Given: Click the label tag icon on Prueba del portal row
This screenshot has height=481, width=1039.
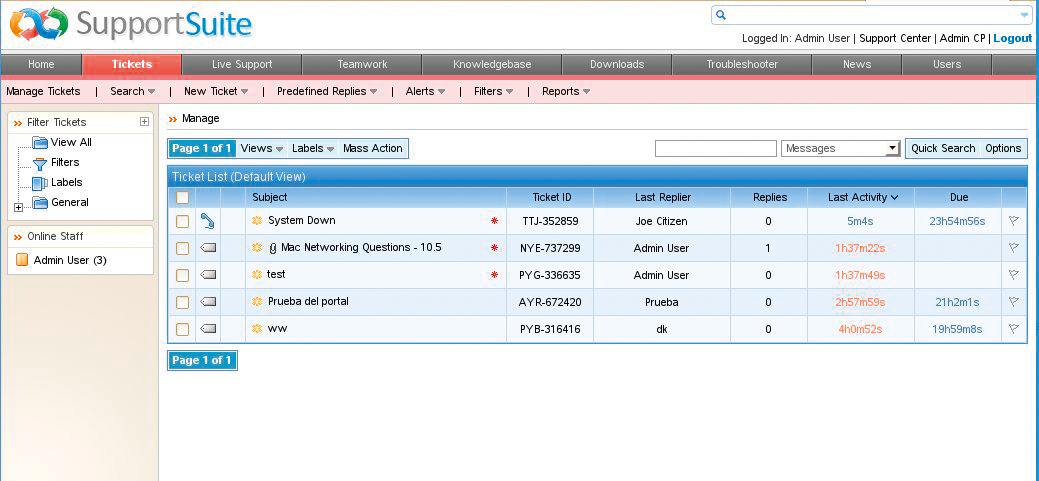Looking at the screenshot, I should 208,301.
